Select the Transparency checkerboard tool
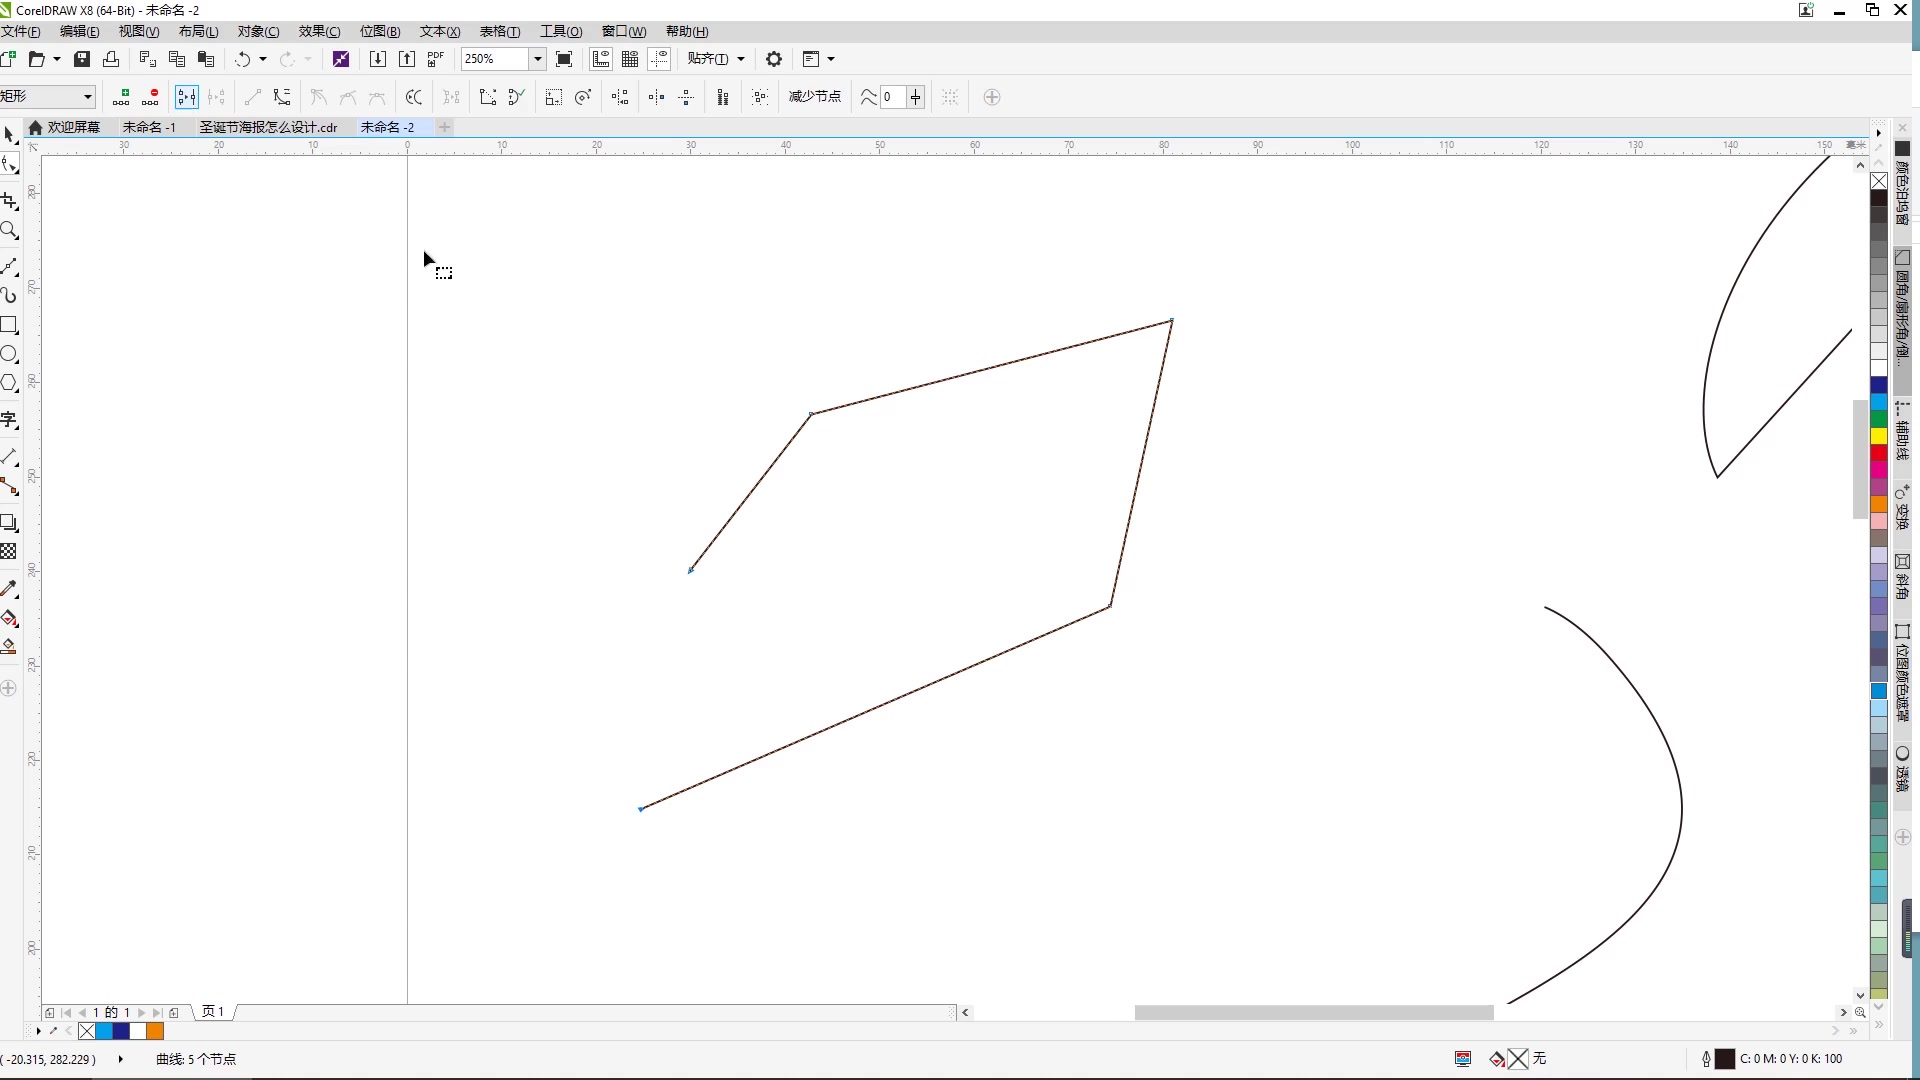This screenshot has height=1080, width=1920. point(9,552)
